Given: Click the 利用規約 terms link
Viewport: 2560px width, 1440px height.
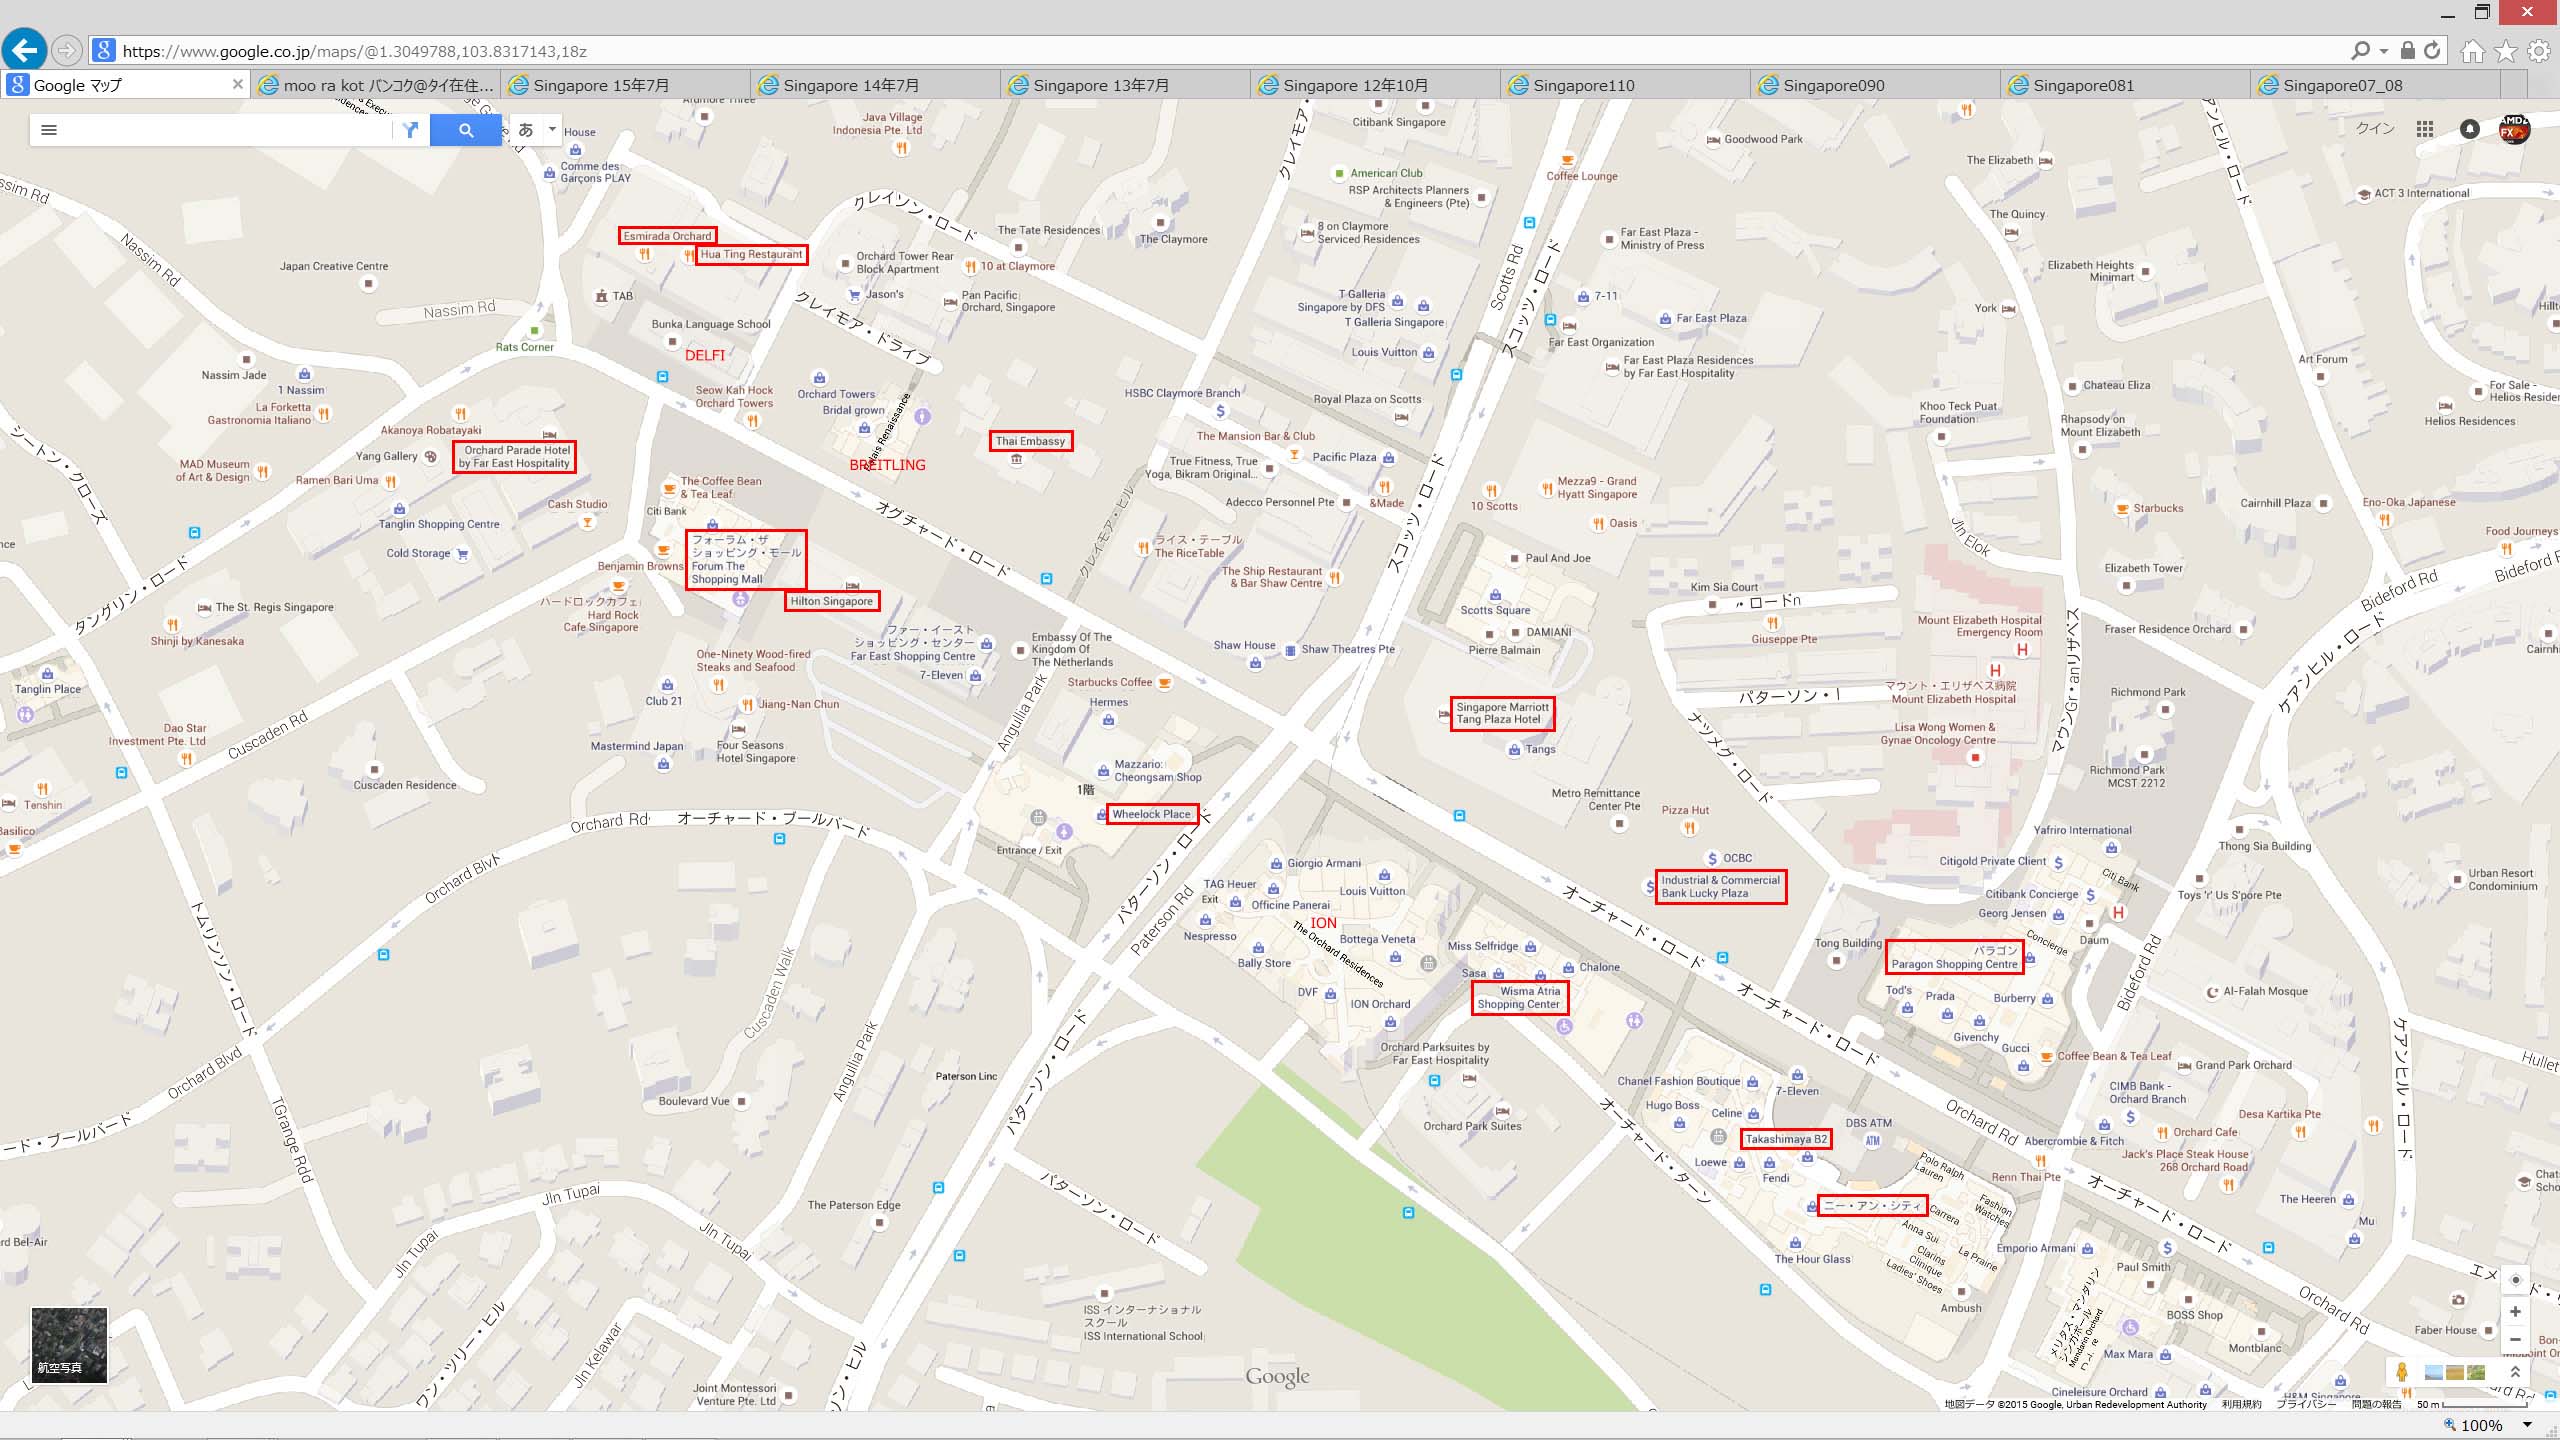Looking at the screenshot, I should [2241, 1404].
